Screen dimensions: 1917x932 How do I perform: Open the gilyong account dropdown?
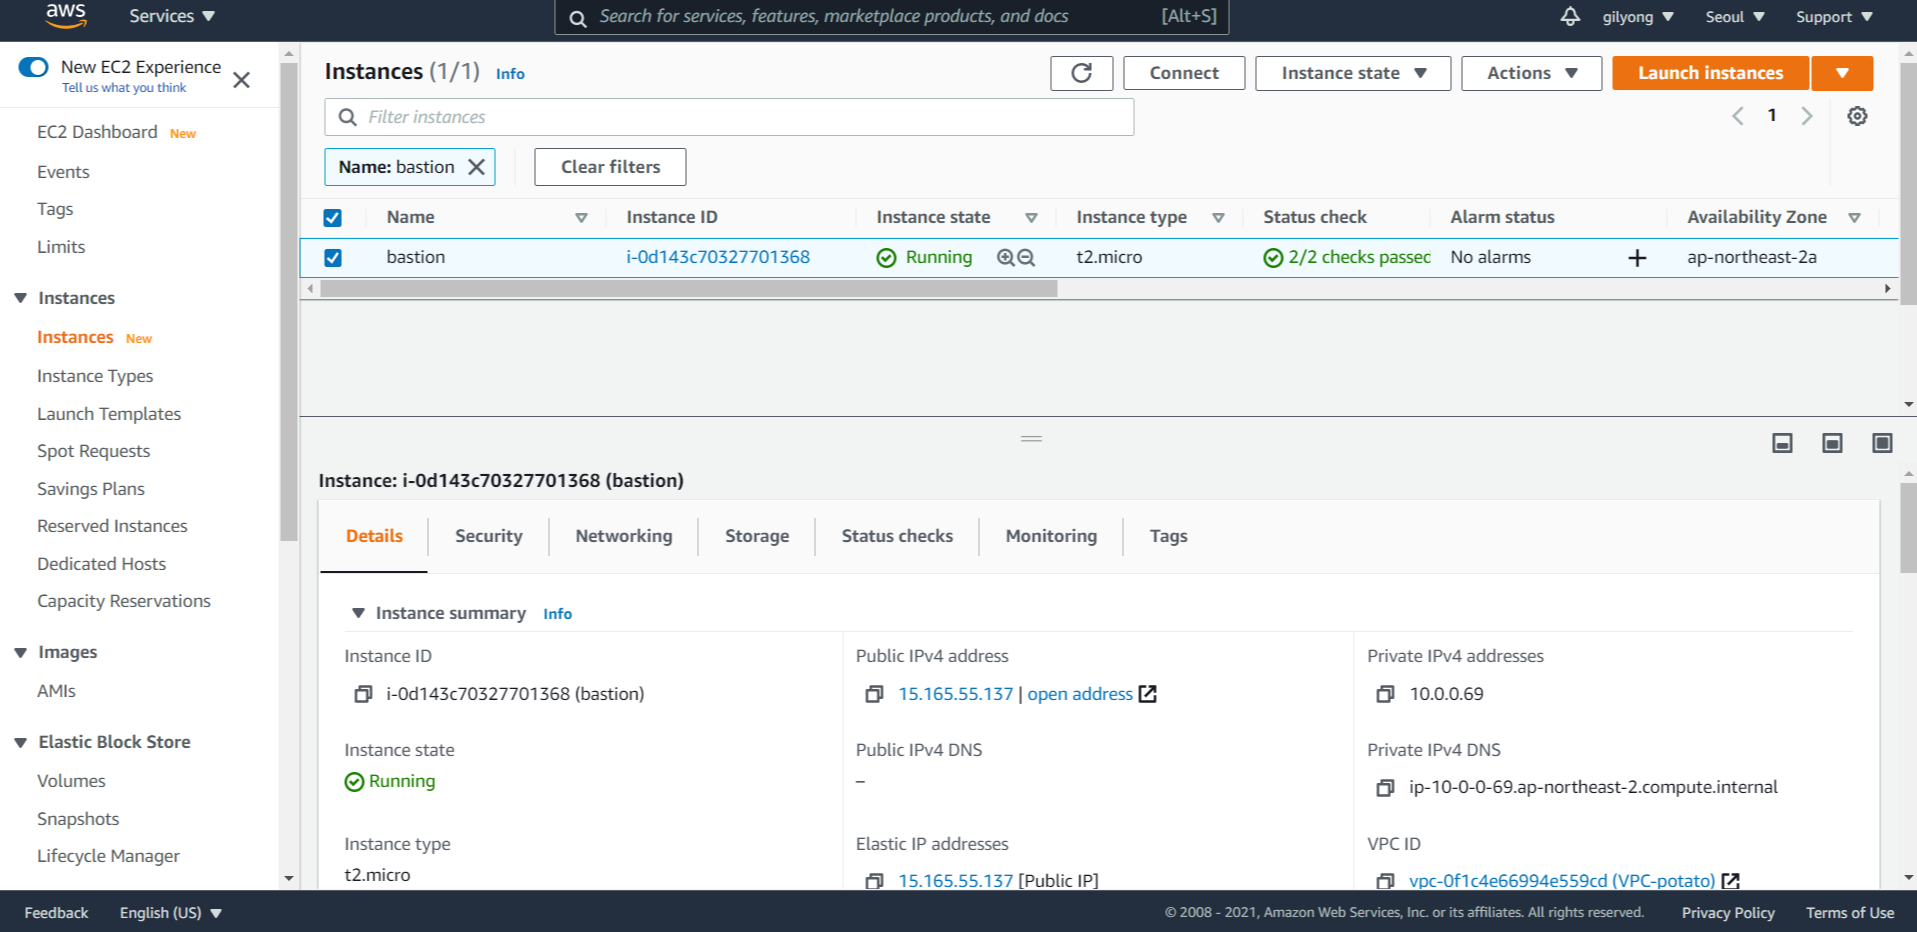point(1637,17)
